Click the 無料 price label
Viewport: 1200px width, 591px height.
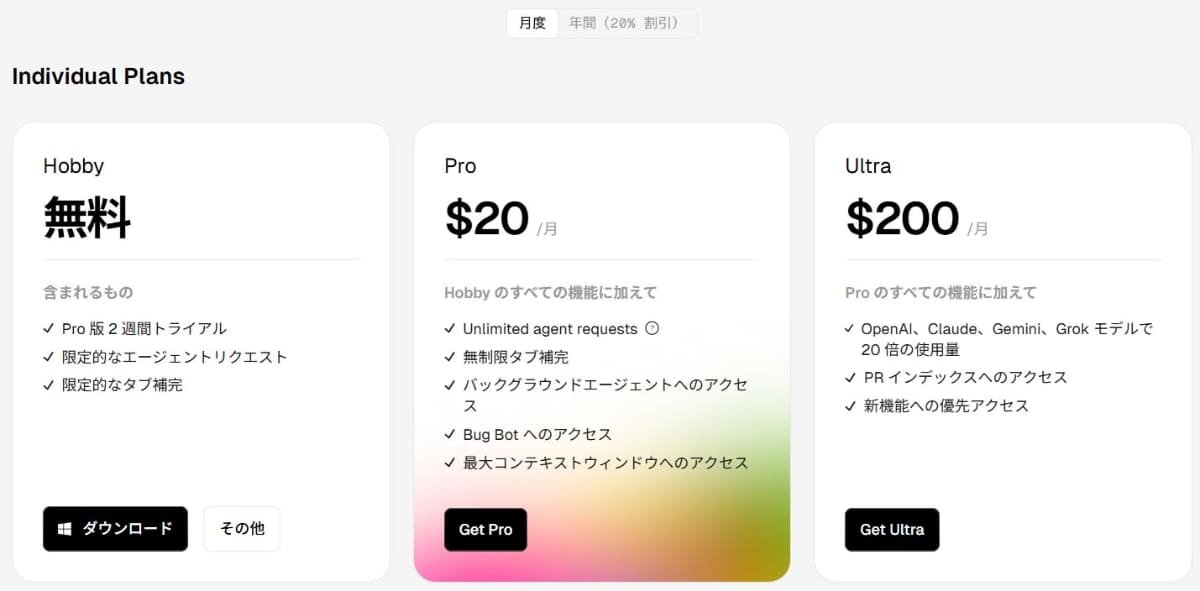(87, 219)
